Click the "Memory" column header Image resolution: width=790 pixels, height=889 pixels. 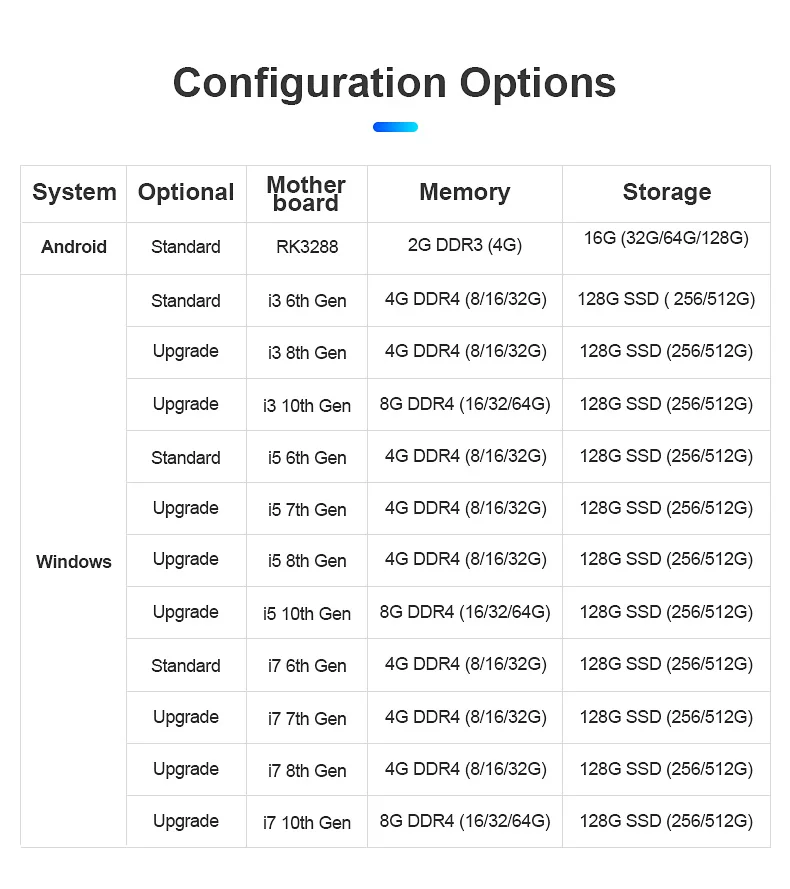point(464,192)
